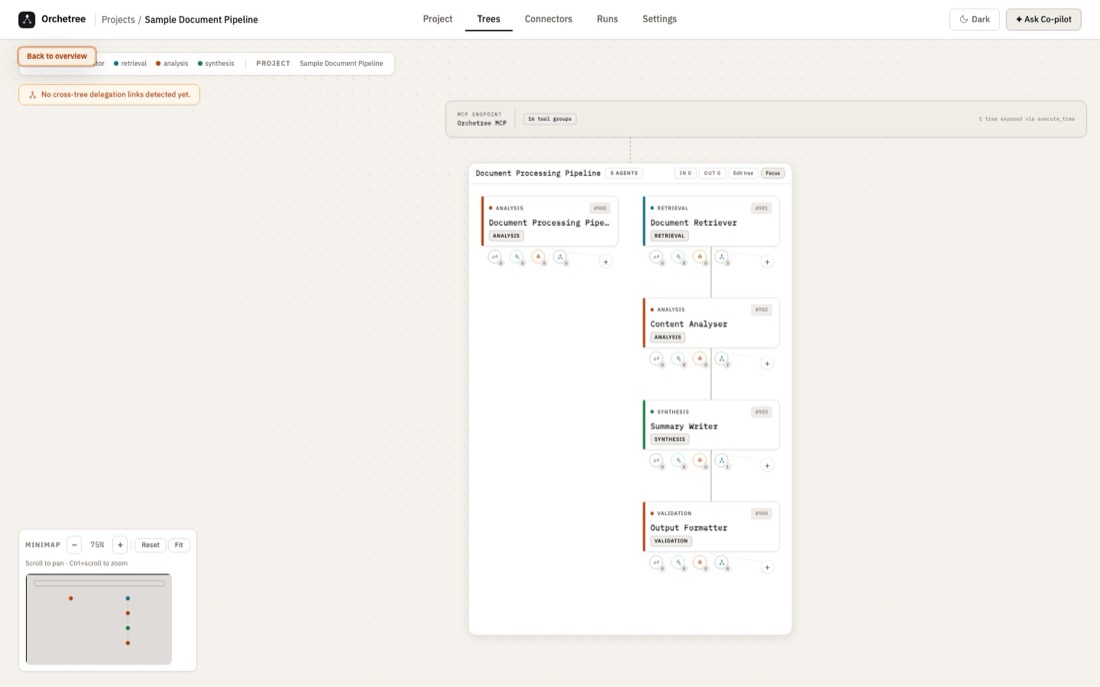Toggle Dark theme mode

click(x=974, y=19)
